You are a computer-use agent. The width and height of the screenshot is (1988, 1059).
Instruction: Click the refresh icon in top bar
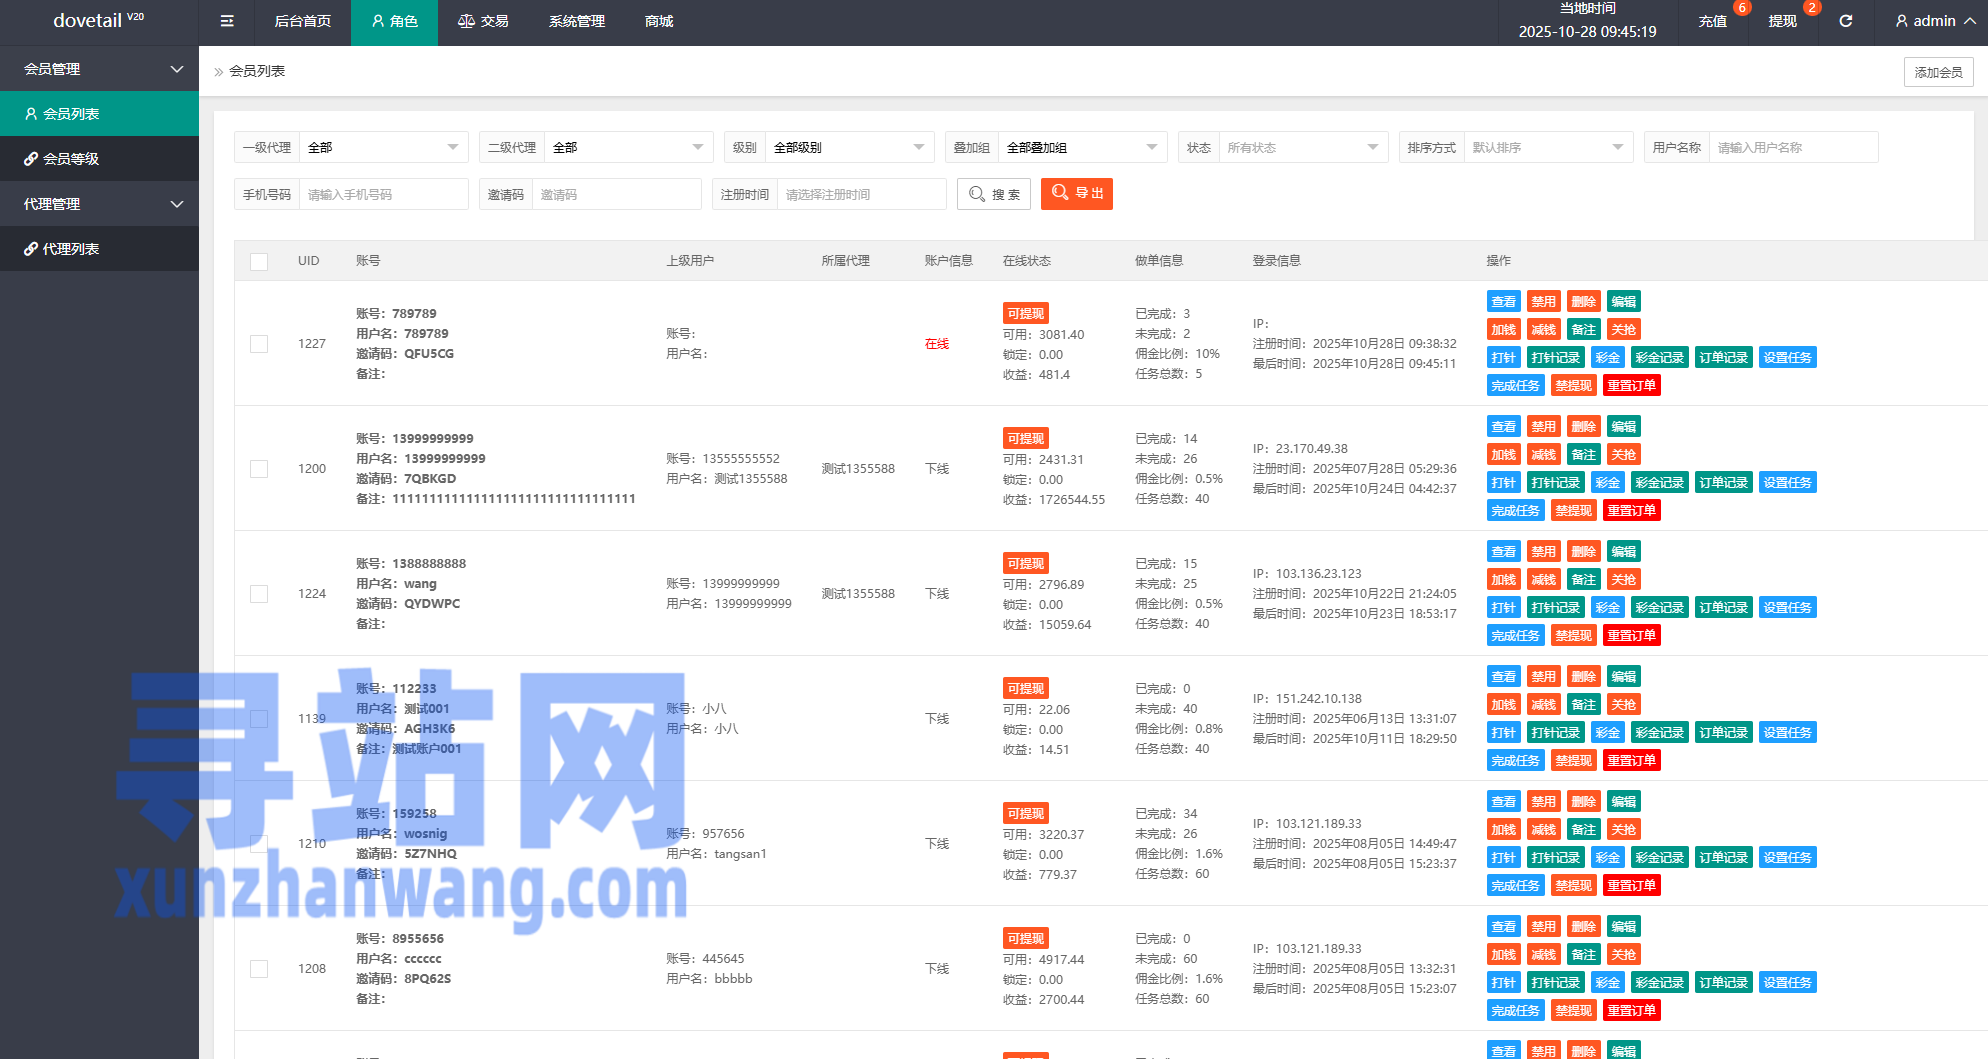point(1845,21)
